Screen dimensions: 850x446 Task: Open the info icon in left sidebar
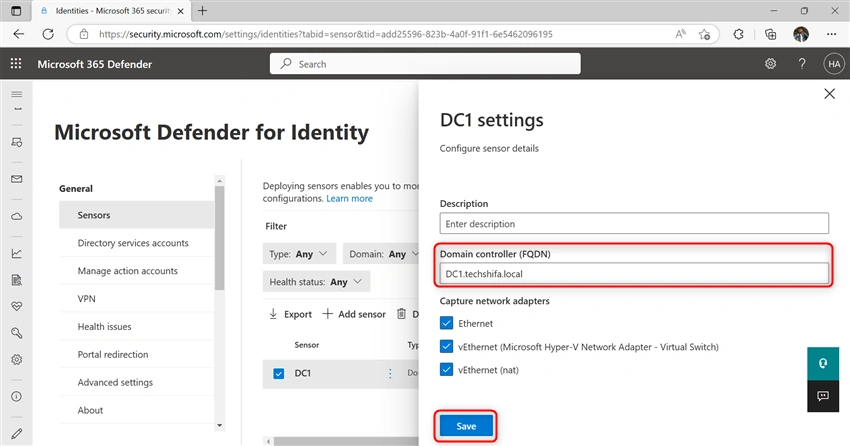17,397
